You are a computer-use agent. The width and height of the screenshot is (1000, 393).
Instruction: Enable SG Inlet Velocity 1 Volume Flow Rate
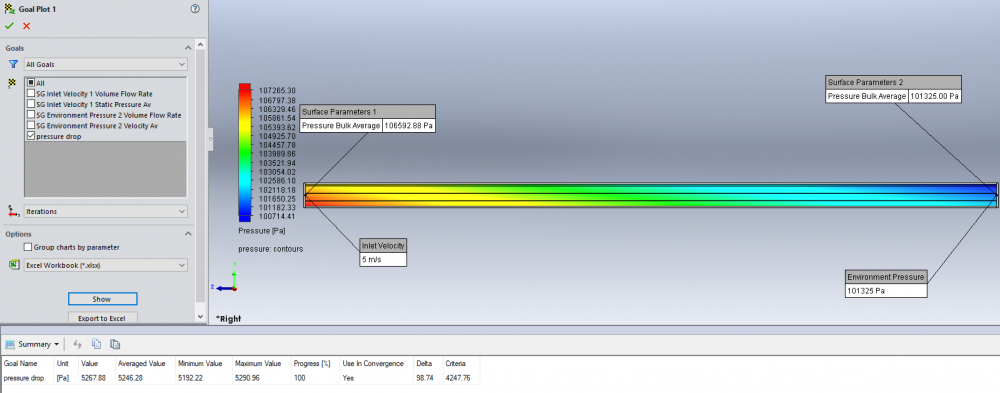click(31, 93)
